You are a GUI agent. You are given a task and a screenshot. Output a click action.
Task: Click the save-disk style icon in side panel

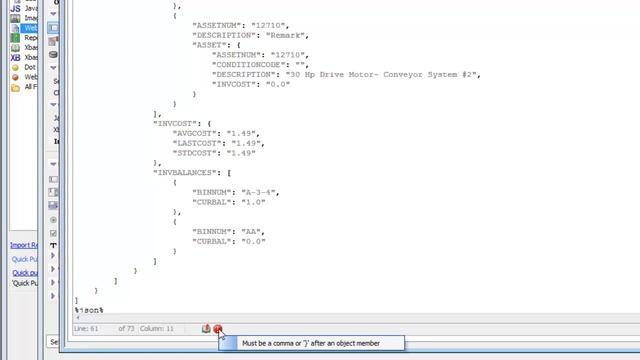[53, 205]
